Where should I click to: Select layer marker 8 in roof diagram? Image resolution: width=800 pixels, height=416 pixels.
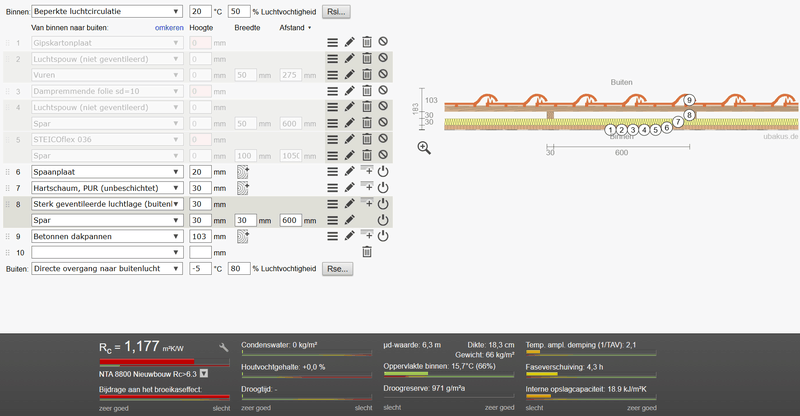689,115
